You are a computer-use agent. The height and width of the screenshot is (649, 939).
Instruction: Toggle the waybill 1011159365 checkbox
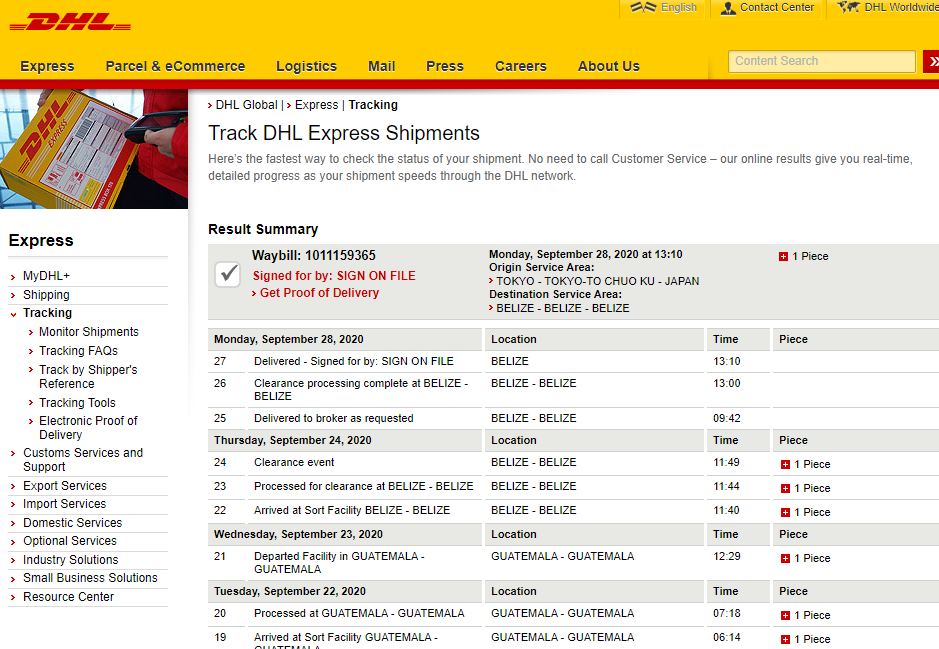pos(228,274)
